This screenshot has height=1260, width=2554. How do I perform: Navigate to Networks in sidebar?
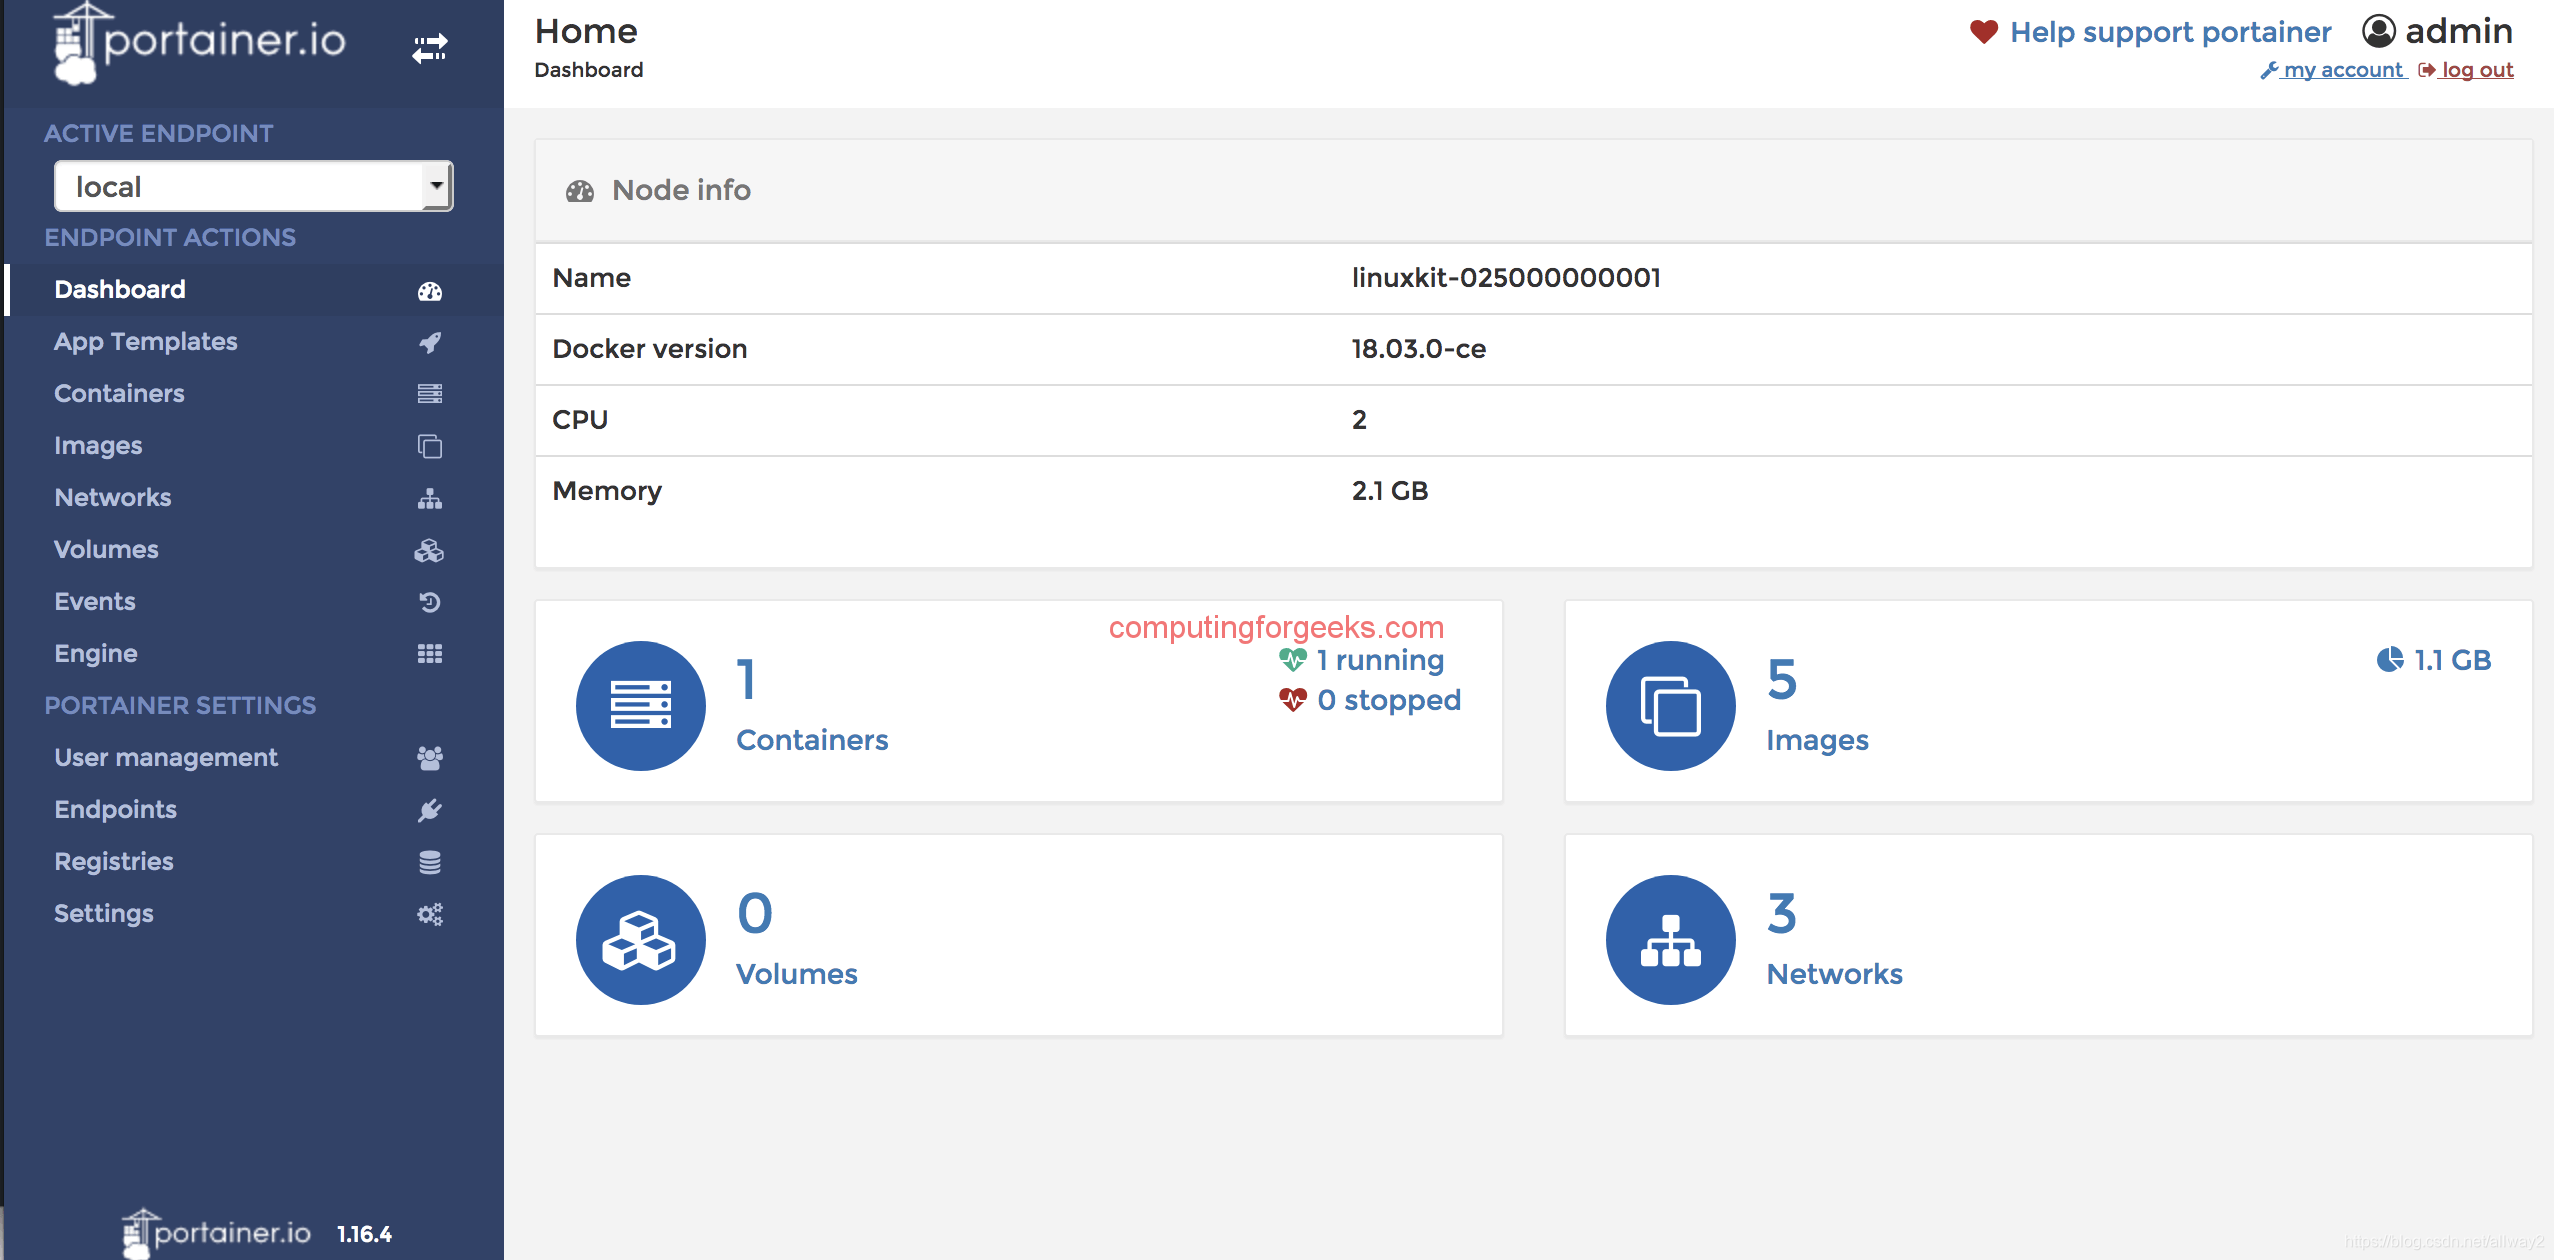254,498
